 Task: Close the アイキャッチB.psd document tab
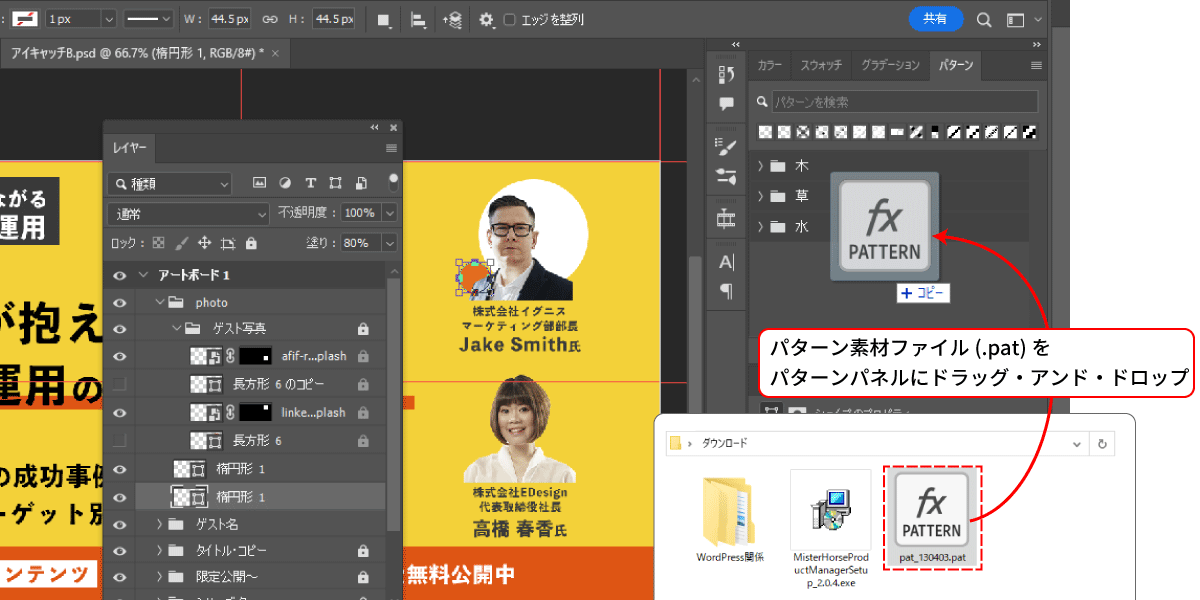[x=275, y=53]
